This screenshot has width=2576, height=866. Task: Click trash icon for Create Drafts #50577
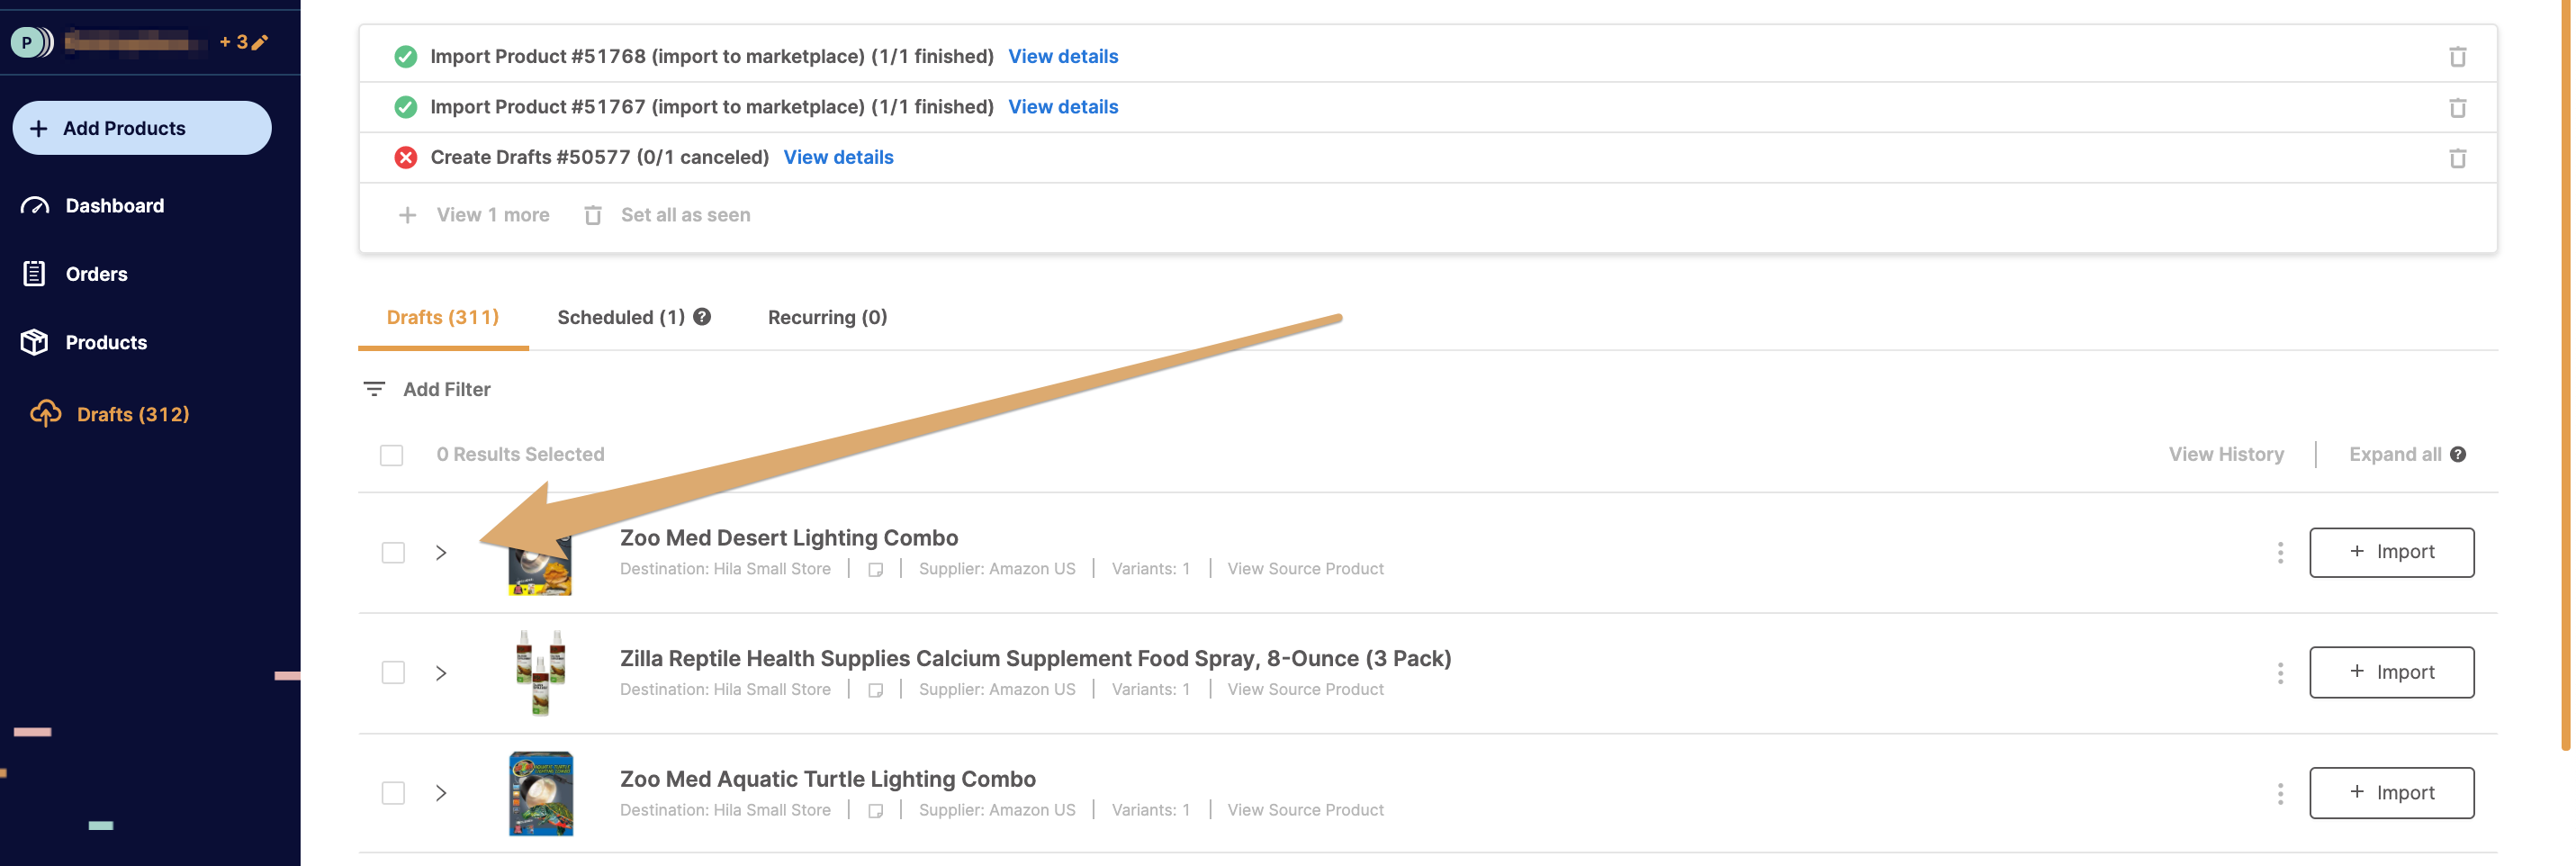(x=2456, y=158)
